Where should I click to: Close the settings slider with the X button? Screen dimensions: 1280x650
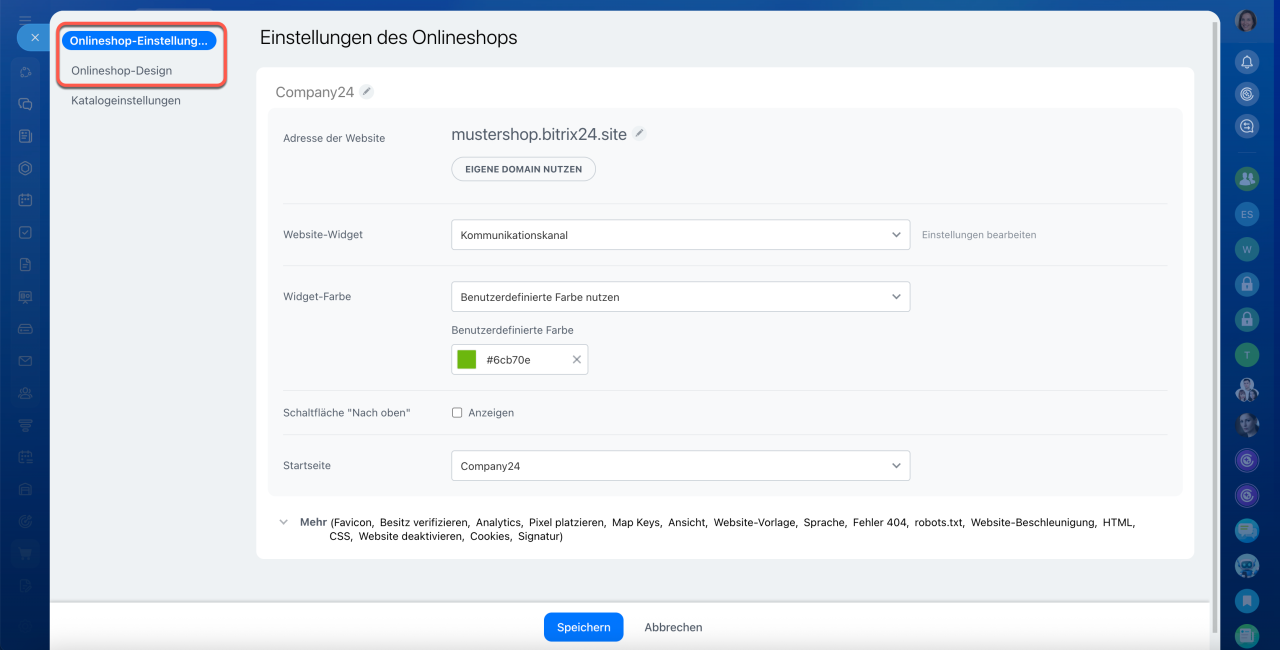point(35,38)
